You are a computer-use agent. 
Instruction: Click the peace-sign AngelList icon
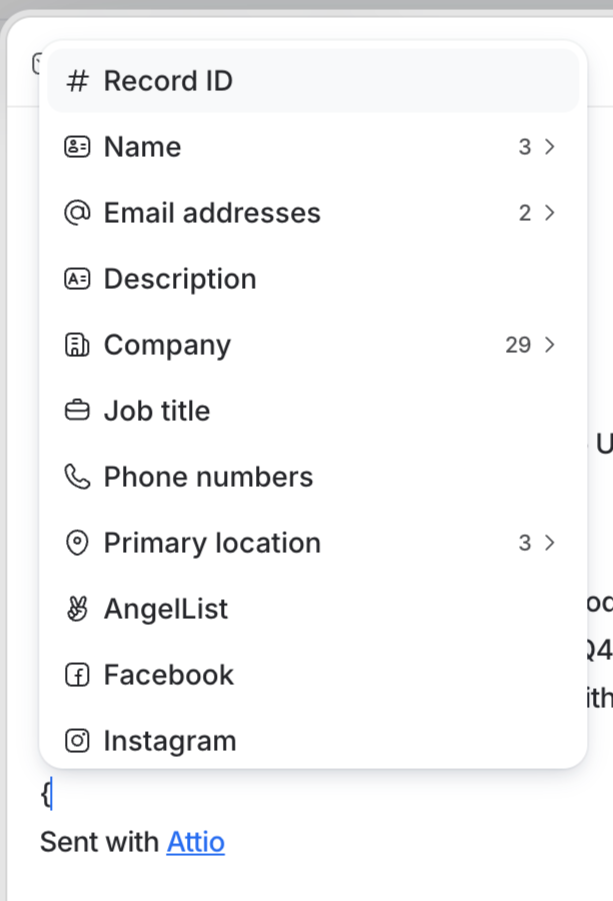(77, 608)
